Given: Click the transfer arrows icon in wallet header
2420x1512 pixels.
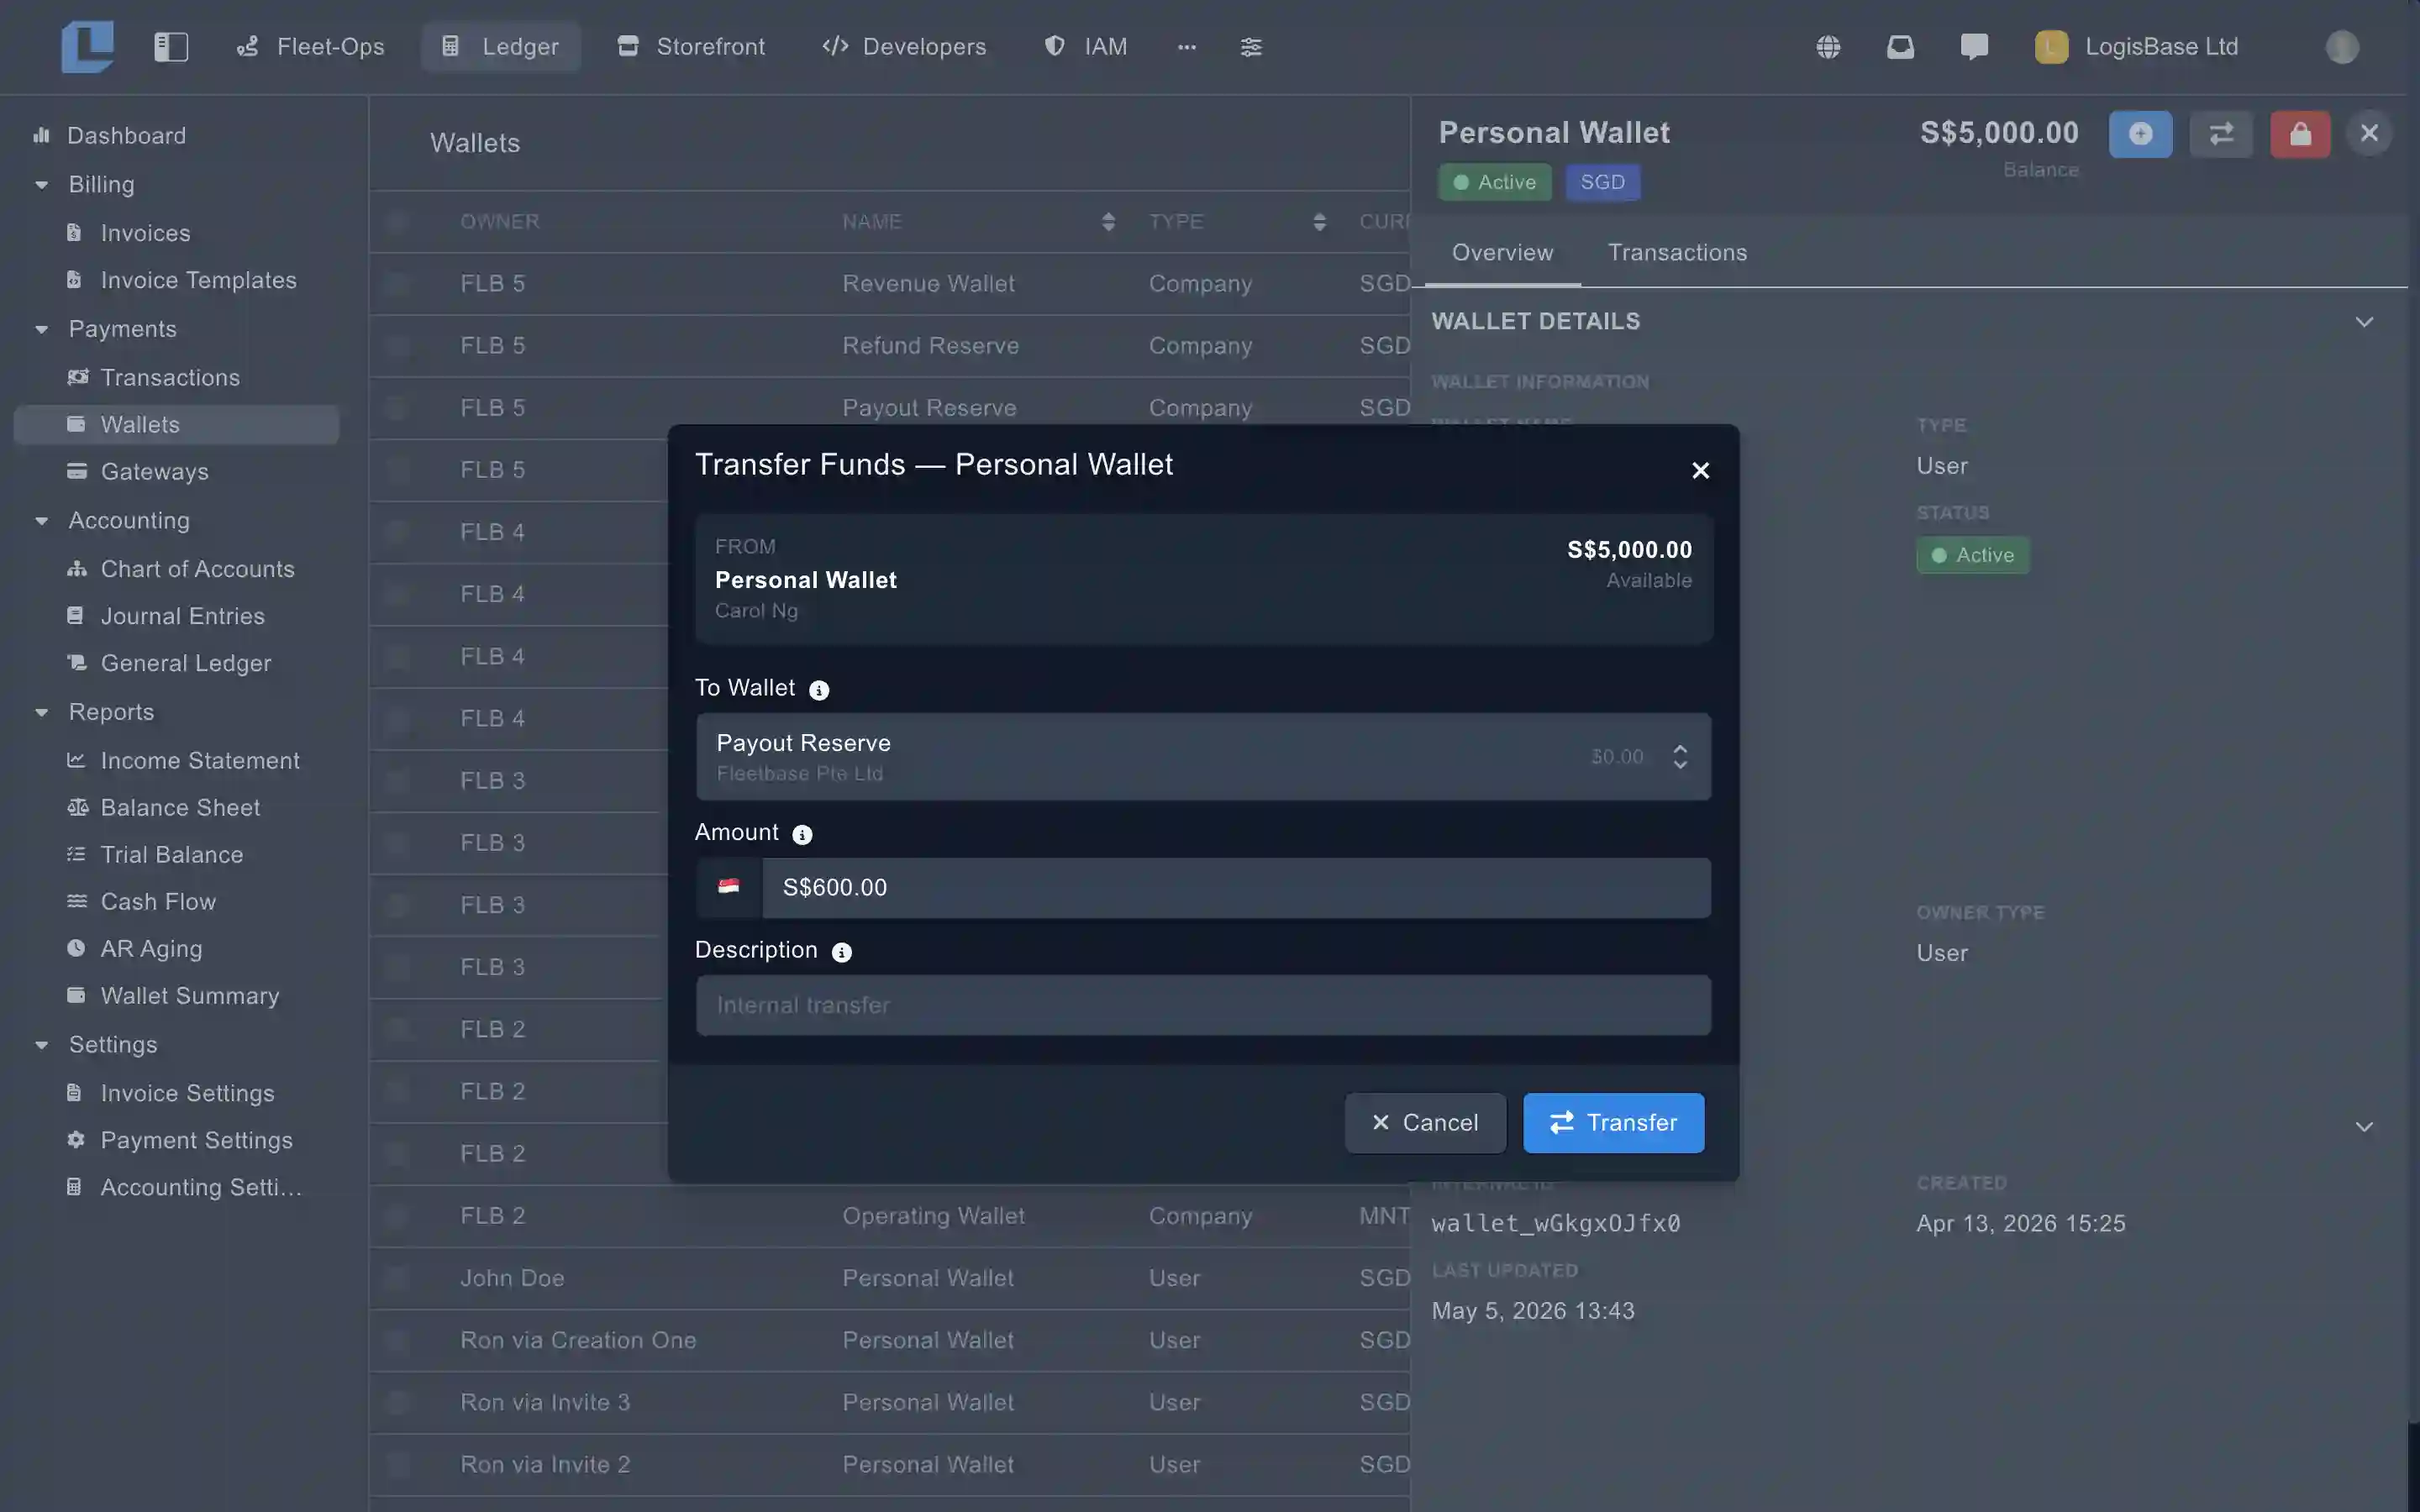Looking at the screenshot, I should [x=2221, y=134].
